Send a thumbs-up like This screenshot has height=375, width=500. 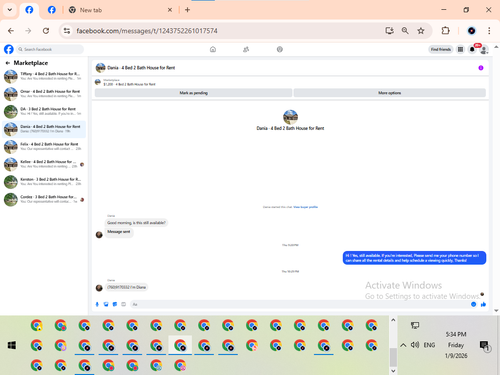[x=483, y=304]
